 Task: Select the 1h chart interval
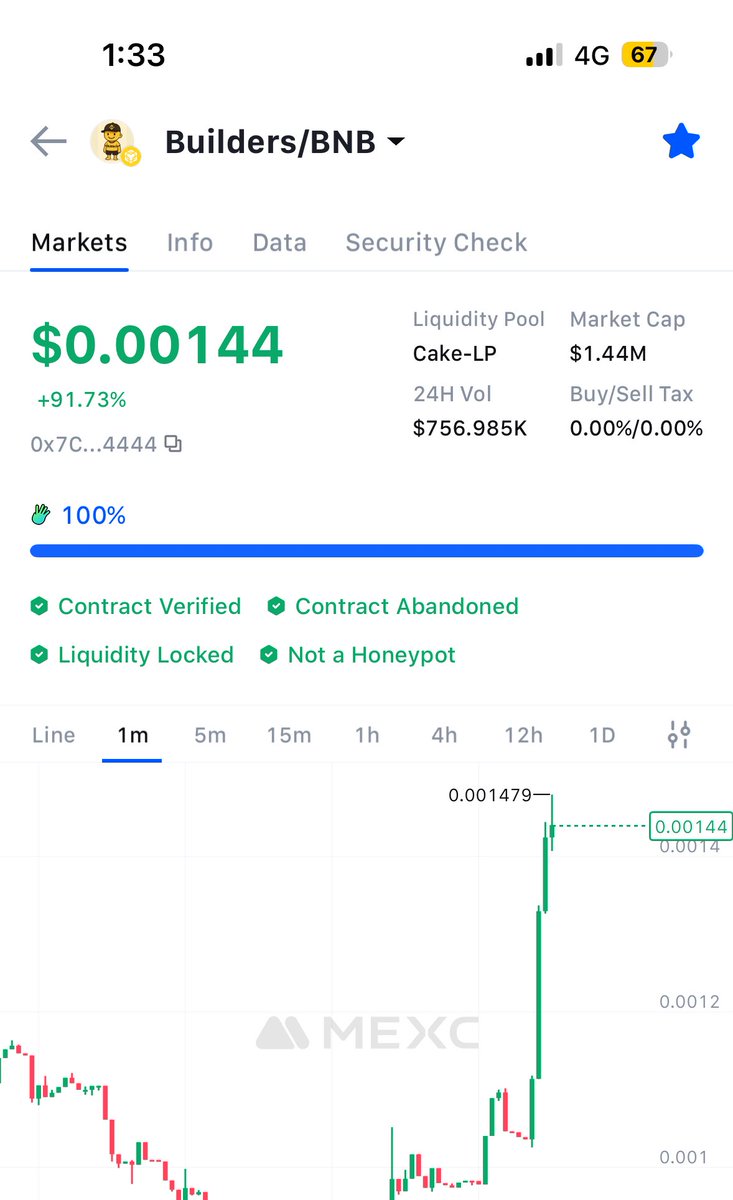[367, 735]
